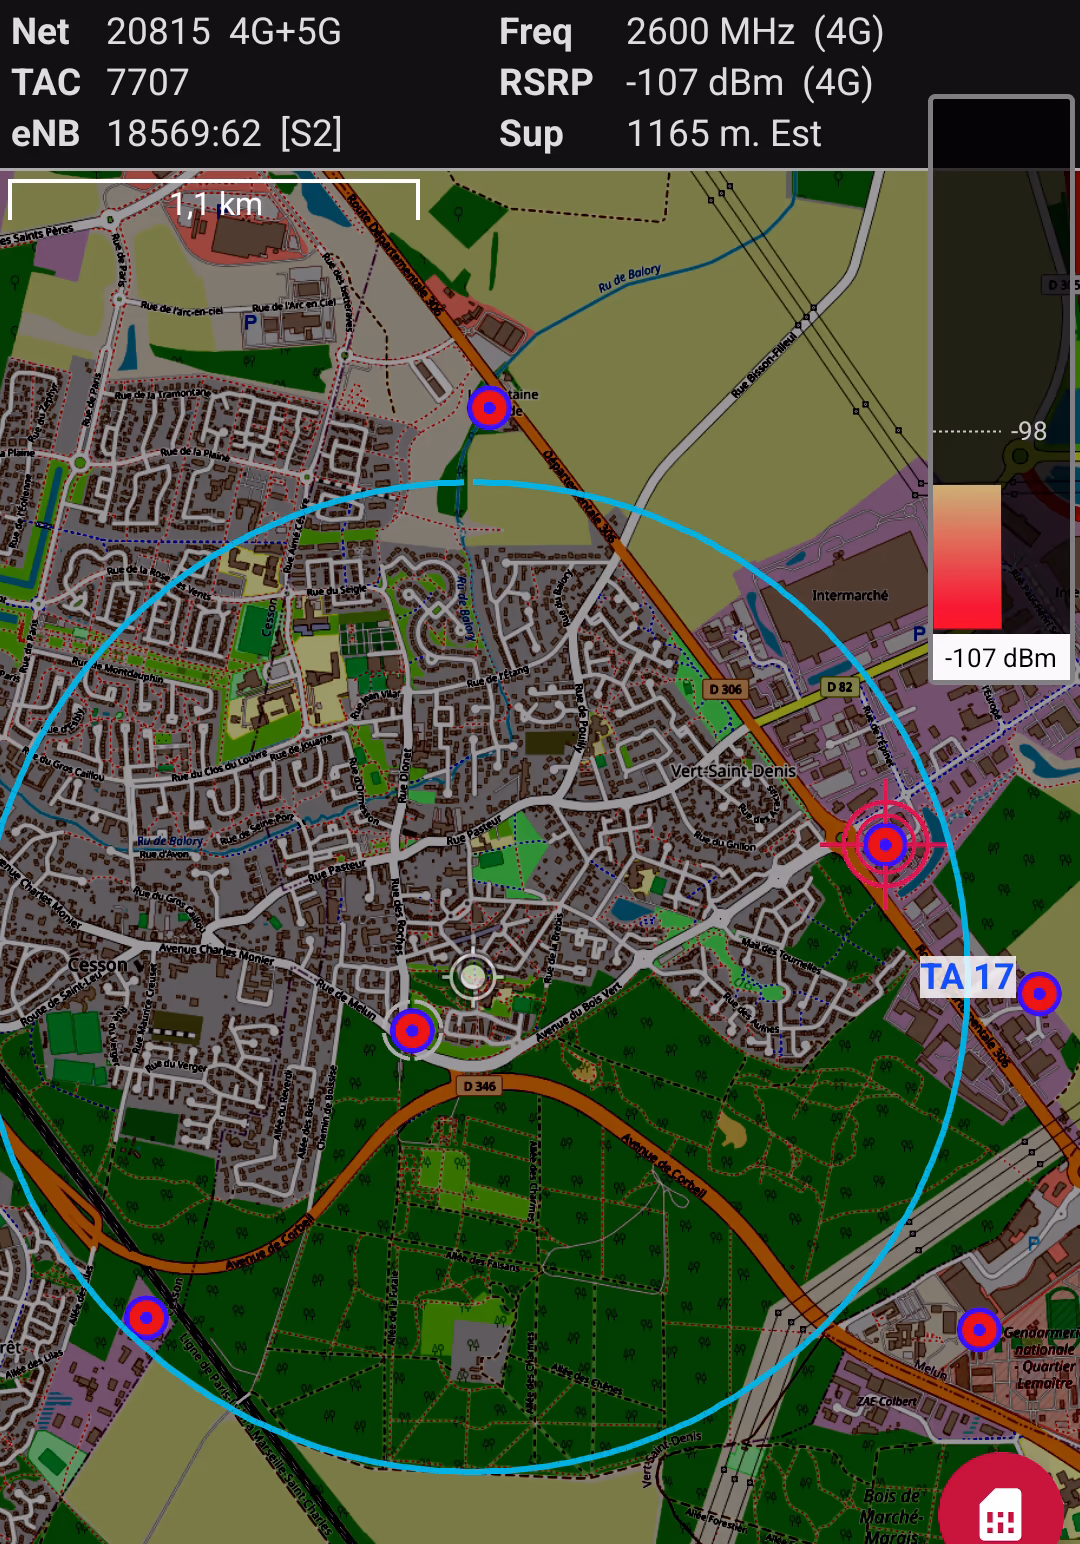This screenshot has height=1544, width=1080.
Task: Tap the -107 dBm label under the gauge
Action: [x=1000, y=658]
